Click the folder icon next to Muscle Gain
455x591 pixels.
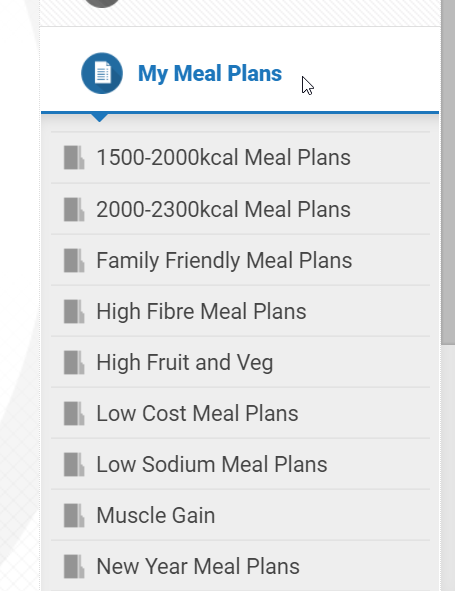click(74, 515)
